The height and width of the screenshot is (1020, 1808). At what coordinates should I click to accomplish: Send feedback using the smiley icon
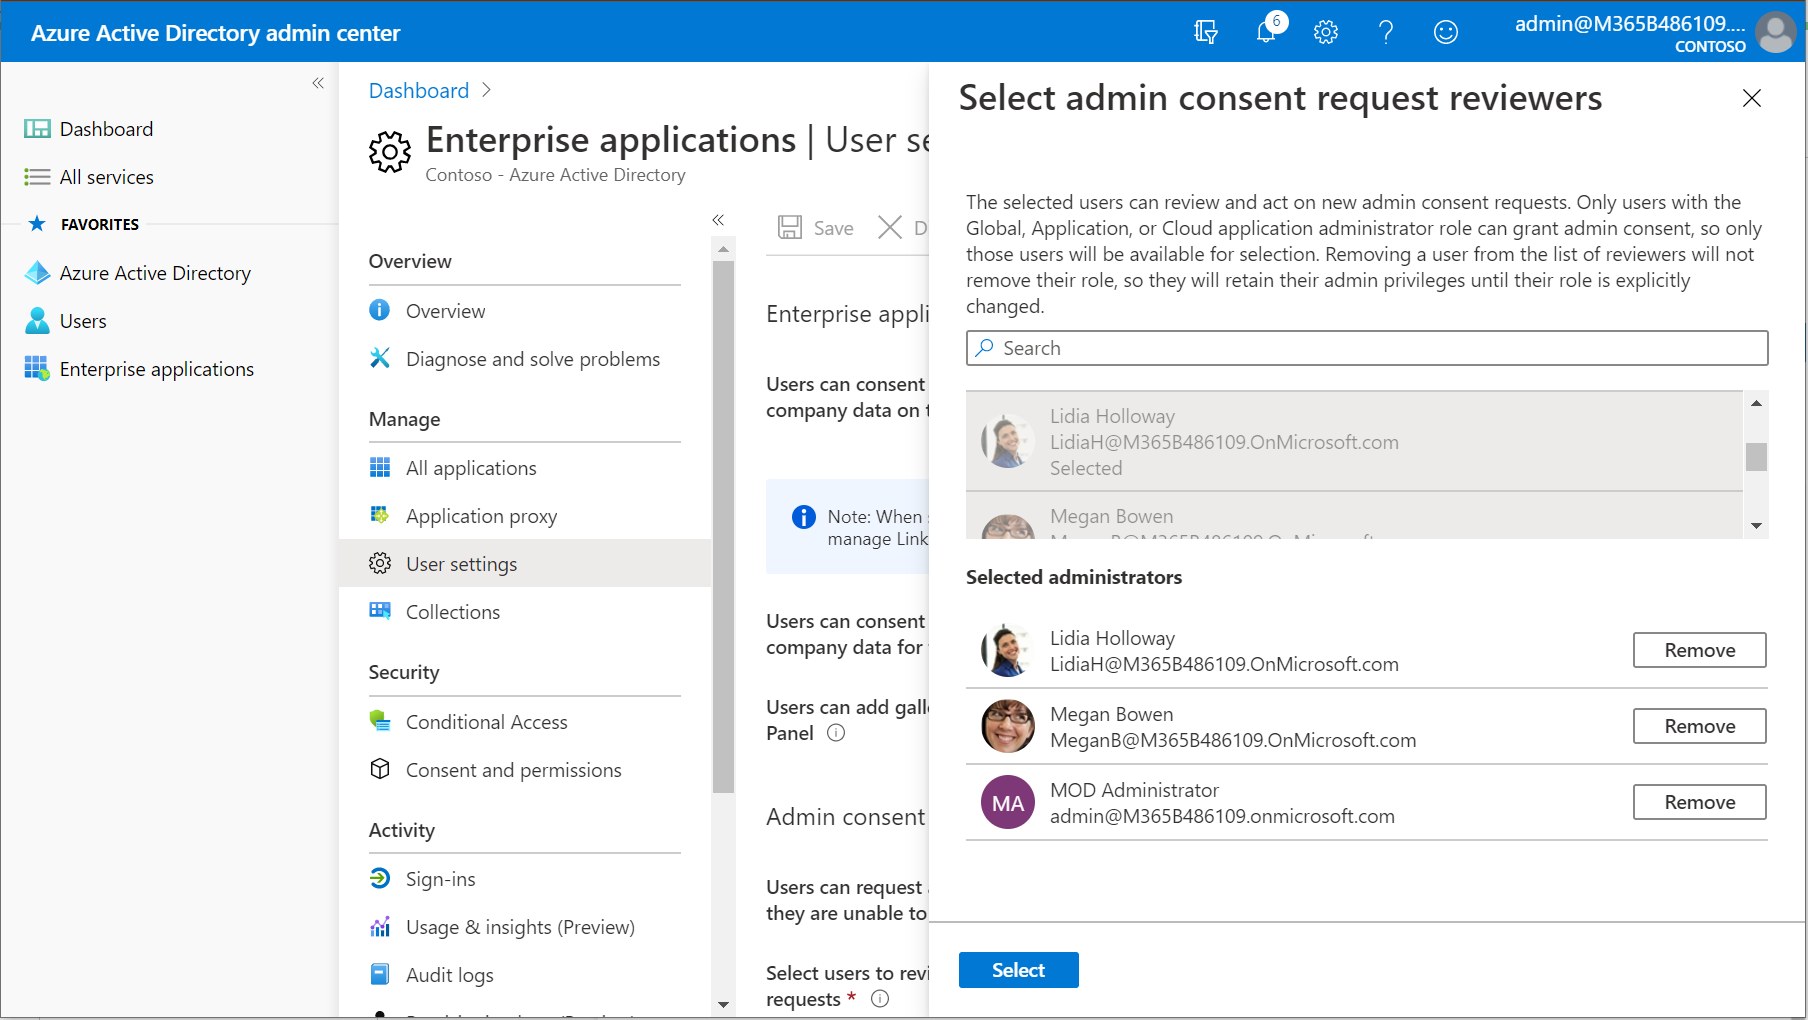pyautogui.click(x=1446, y=32)
